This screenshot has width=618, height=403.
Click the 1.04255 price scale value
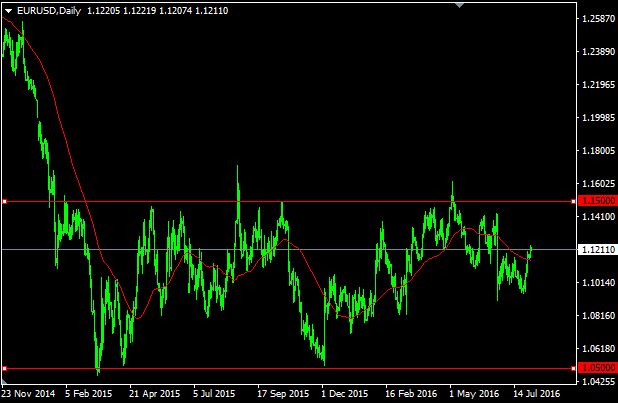tap(598, 381)
